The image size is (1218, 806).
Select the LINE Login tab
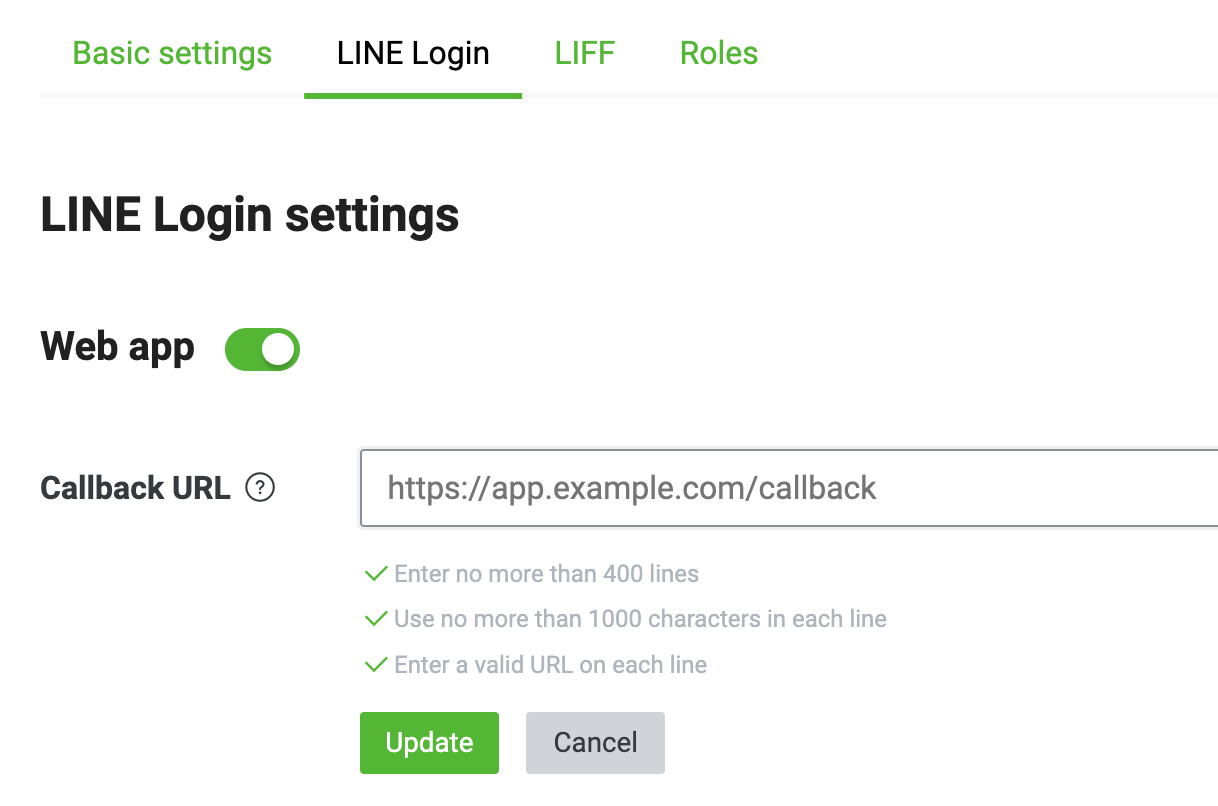pyautogui.click(x=413, y=53)
